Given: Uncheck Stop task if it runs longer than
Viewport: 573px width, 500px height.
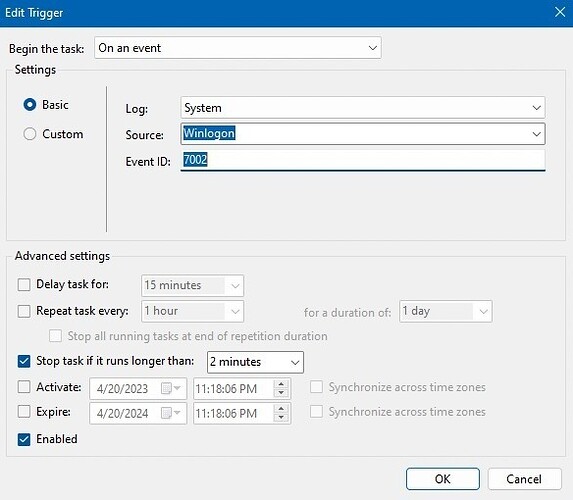Looking at the screenshot, I should click(x=24, y=361).
